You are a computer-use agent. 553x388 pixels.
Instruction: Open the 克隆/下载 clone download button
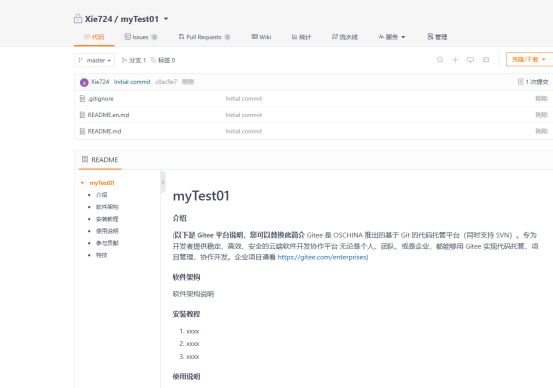pyautogui.click(x=529, y=59)
